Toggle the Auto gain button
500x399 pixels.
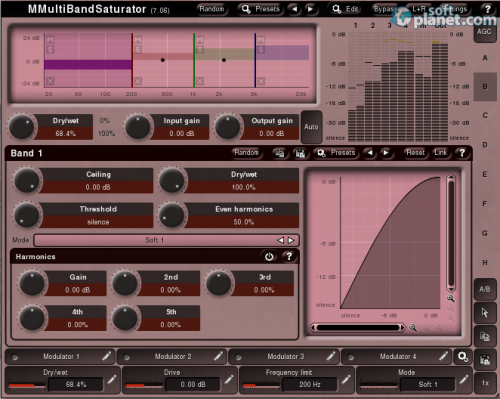311,127
